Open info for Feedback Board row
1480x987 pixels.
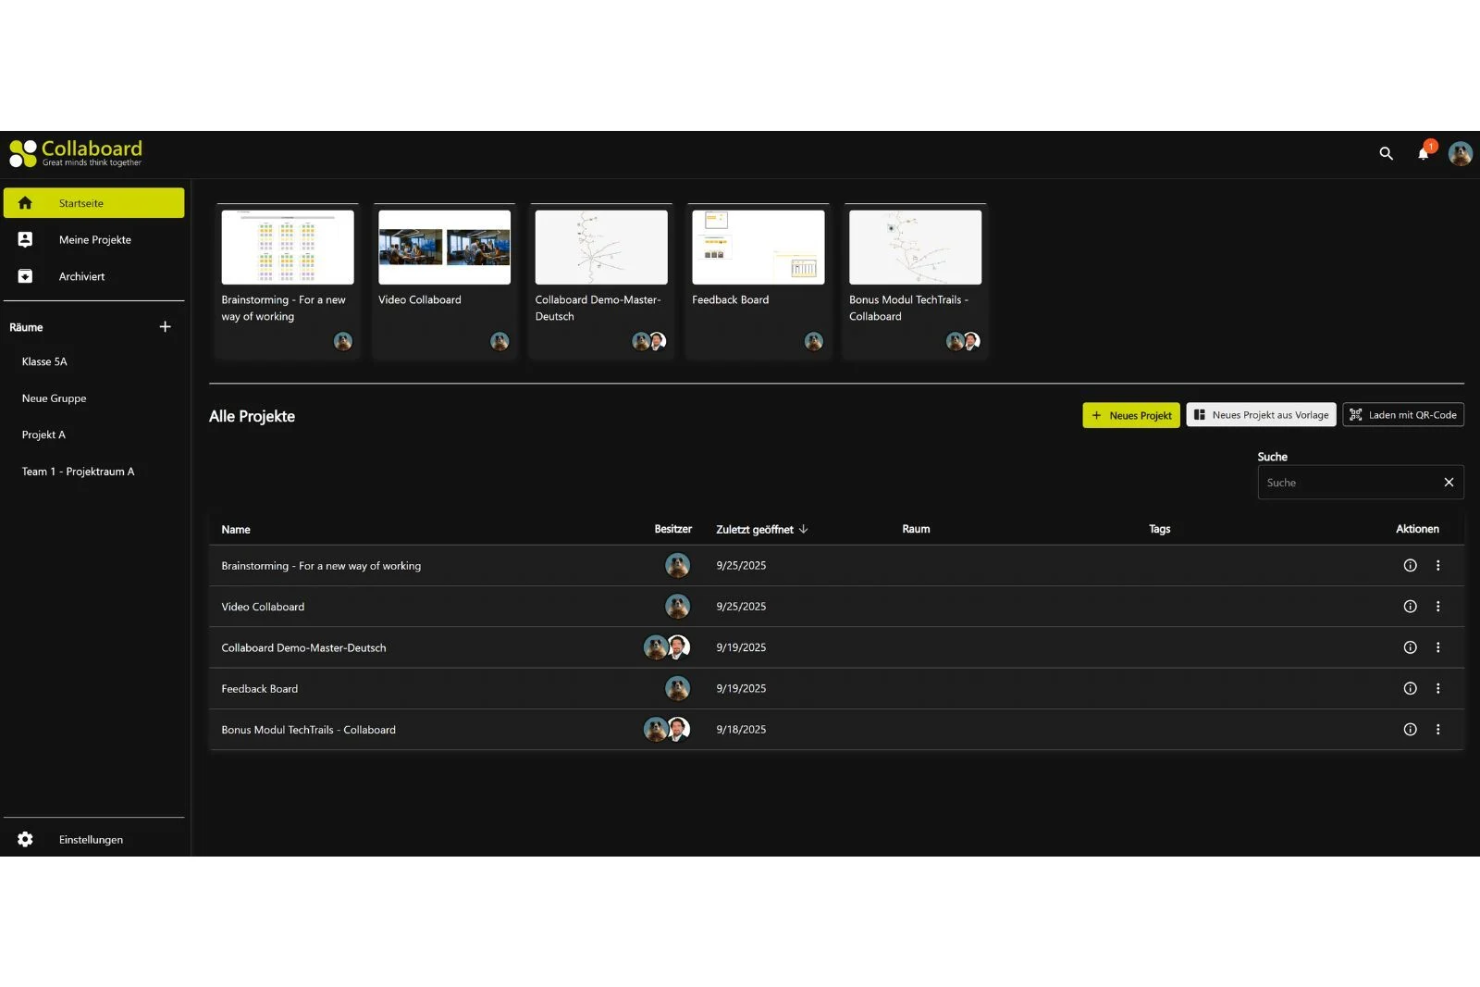[x=1410, y=689]
